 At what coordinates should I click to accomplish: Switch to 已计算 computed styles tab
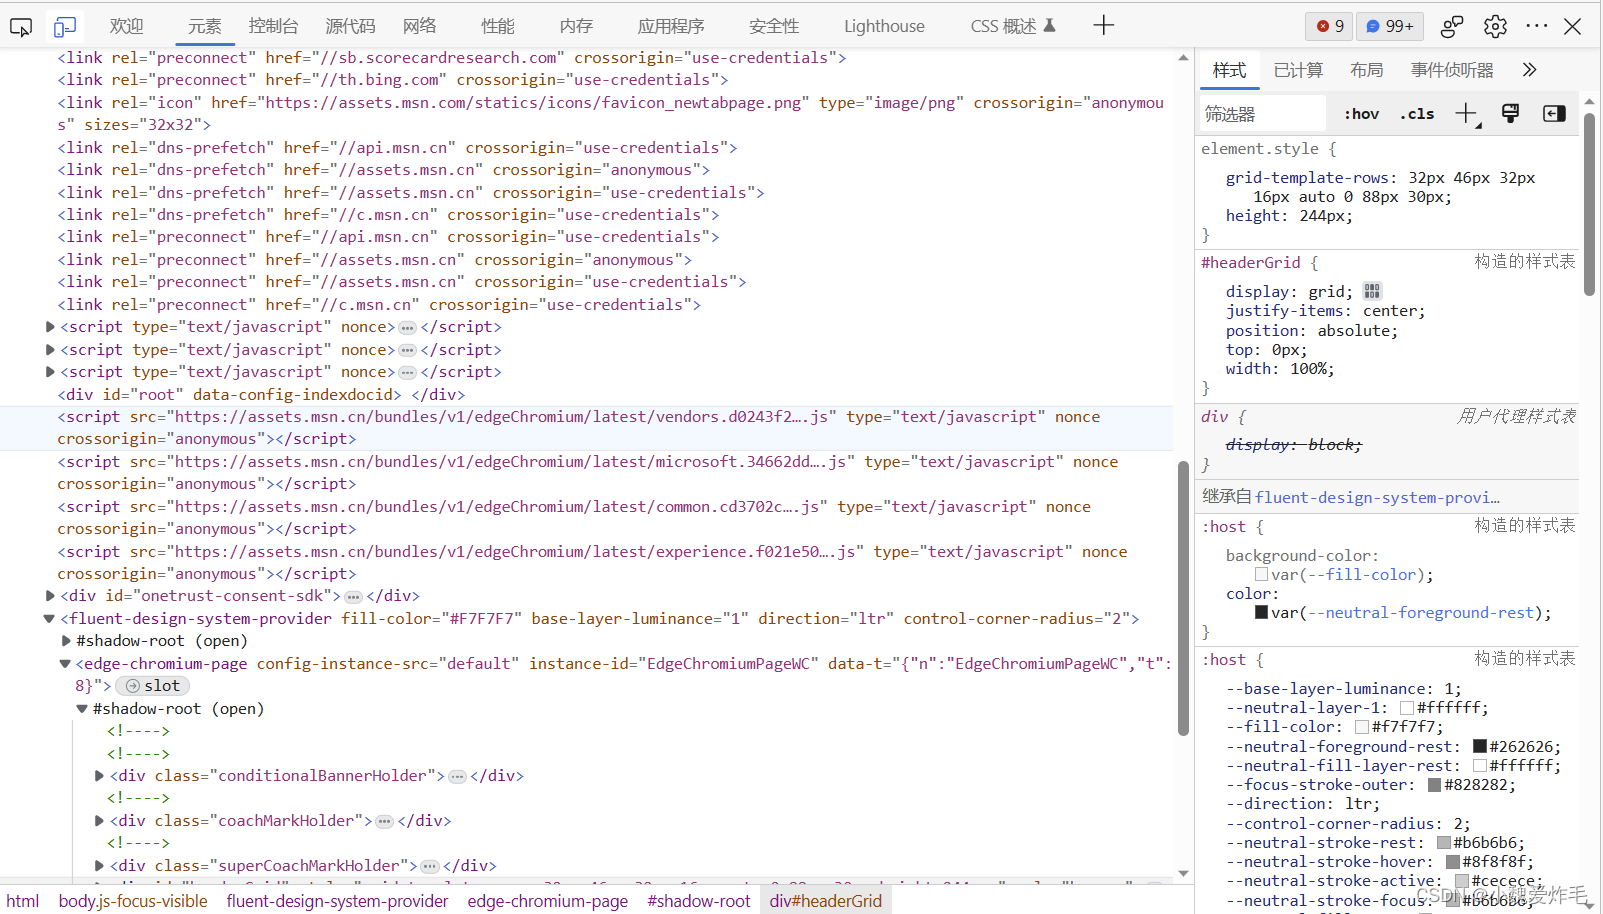pyautogui.click(x=1298, y=70)
